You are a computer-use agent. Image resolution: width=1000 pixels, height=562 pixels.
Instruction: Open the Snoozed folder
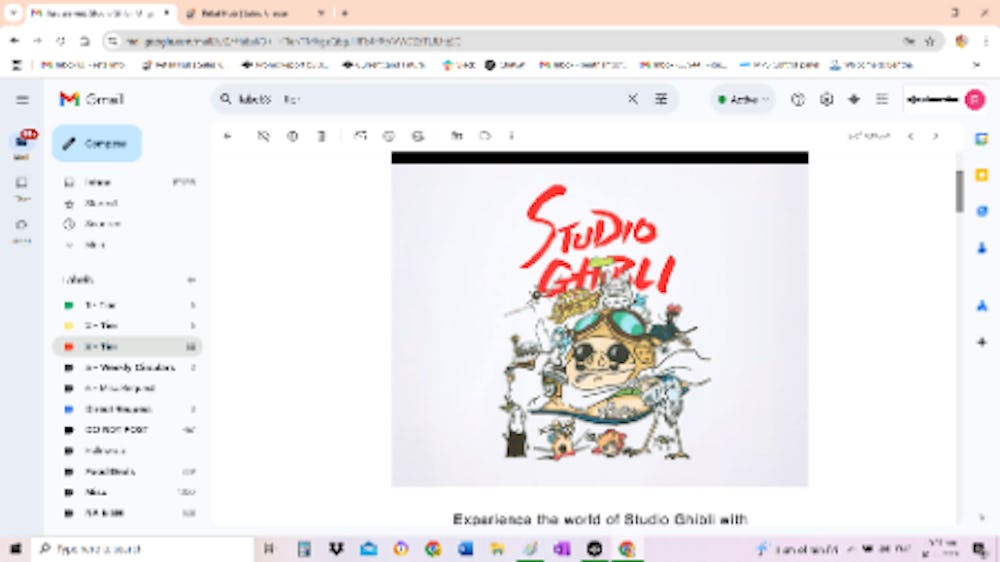[126, 224]
